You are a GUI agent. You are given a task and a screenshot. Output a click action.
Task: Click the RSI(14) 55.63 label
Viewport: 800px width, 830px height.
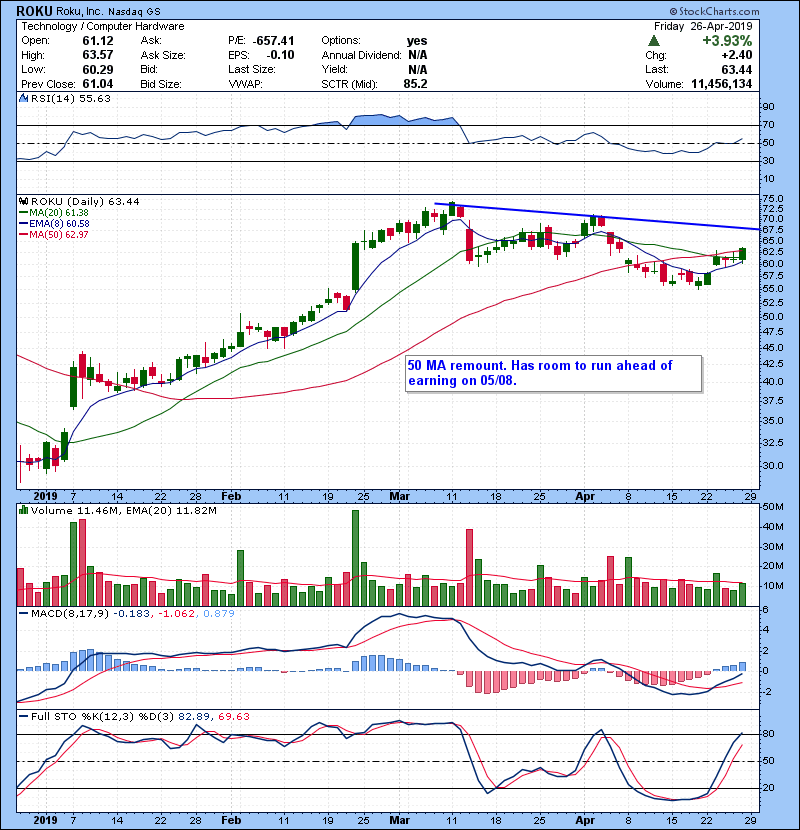tap(71, 98)
